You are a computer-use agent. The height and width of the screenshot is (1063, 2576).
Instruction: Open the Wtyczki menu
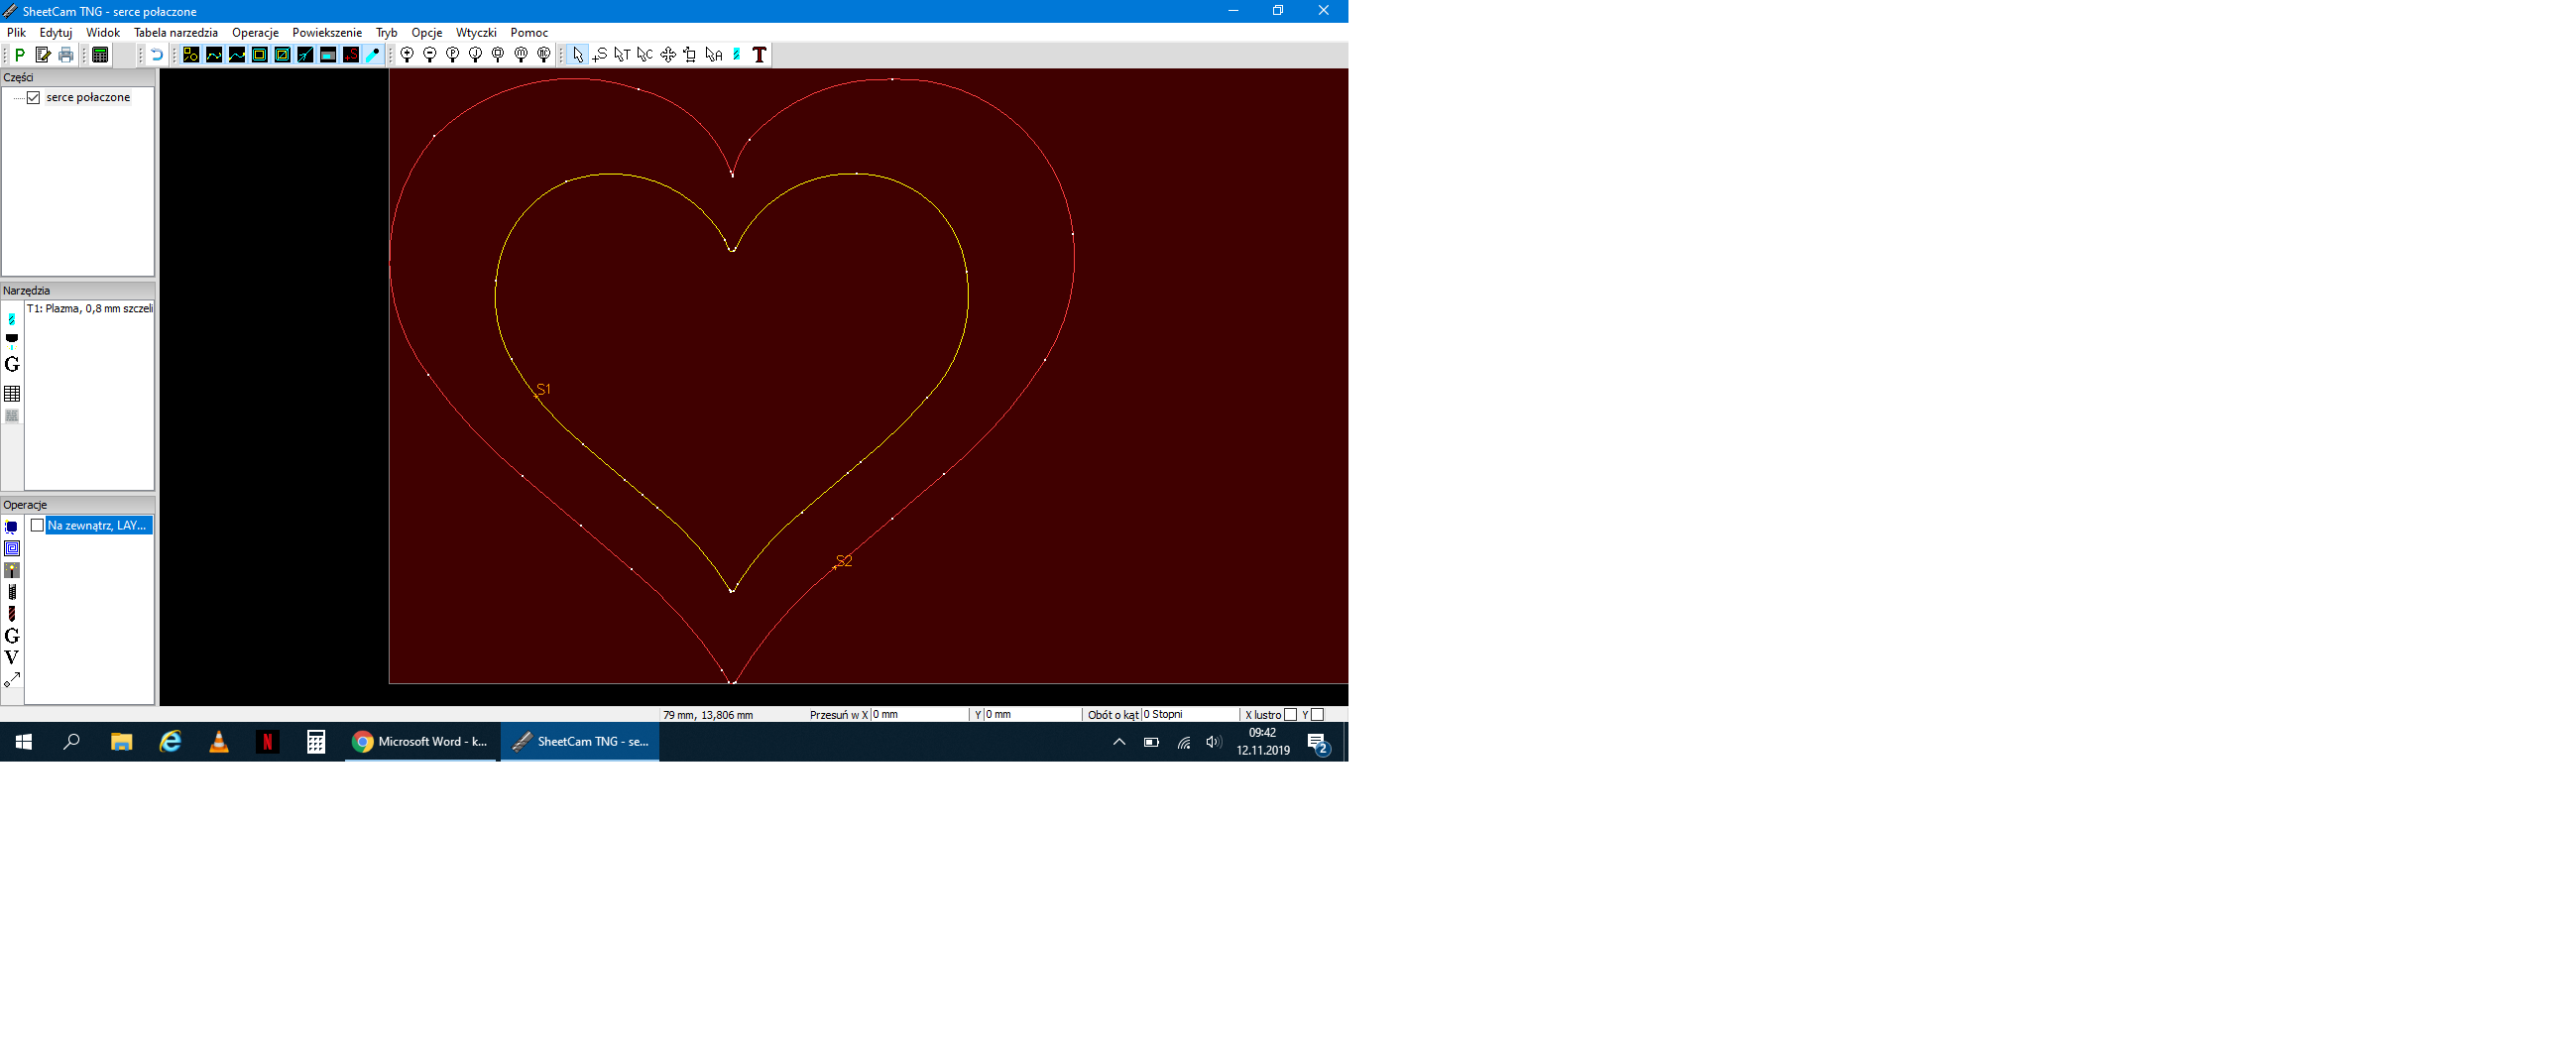(x=476, y=33)
